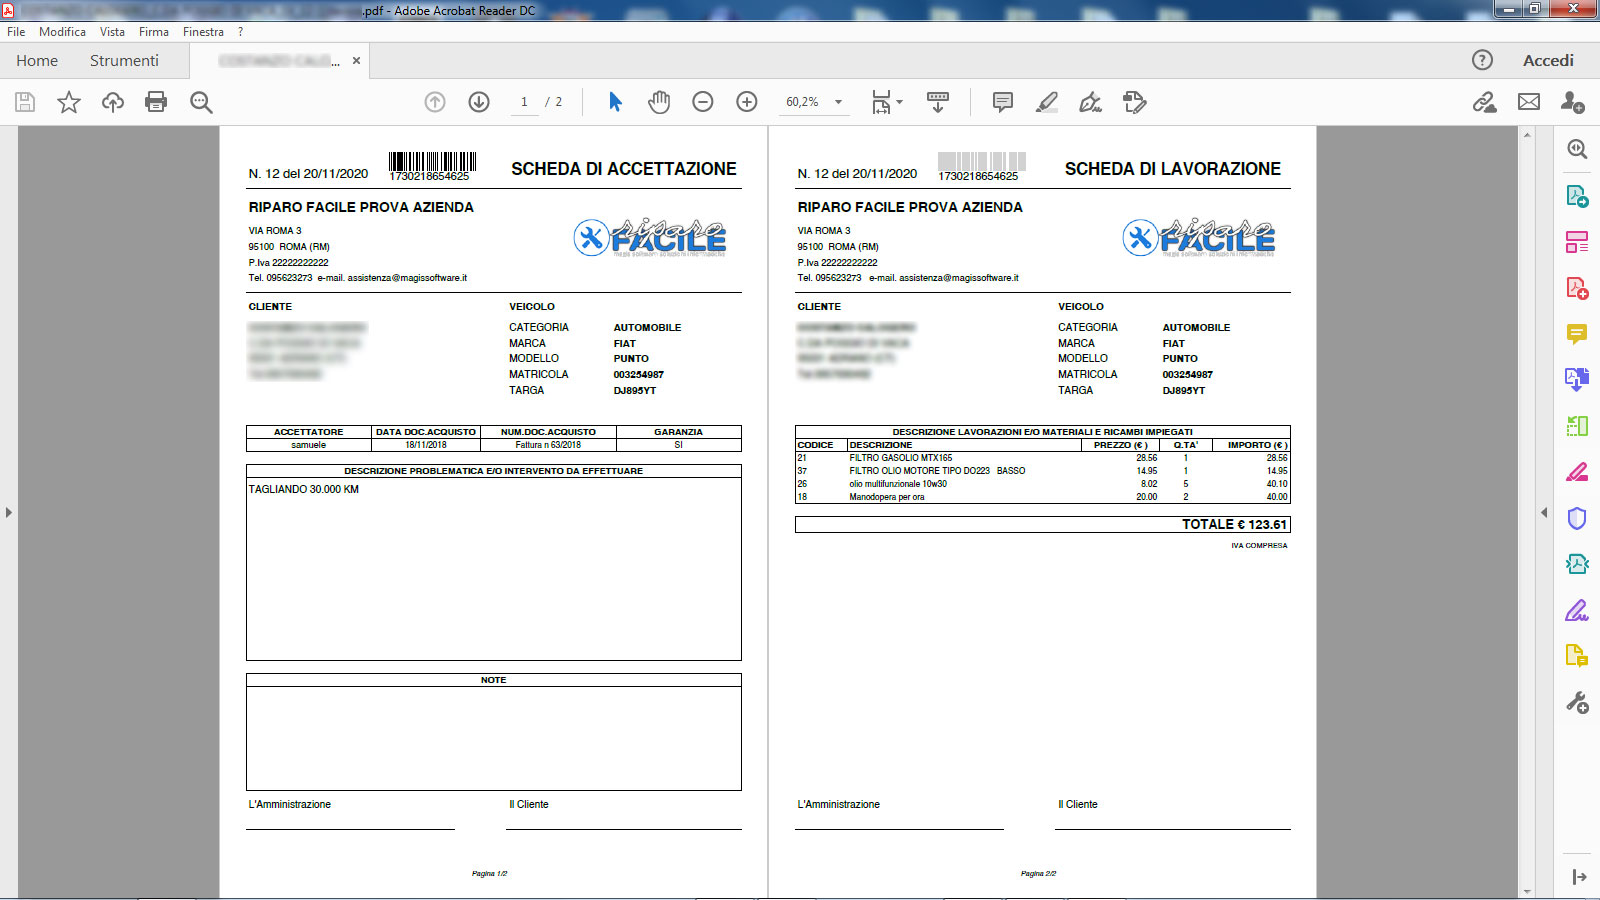Send file by email envelope icon
Viewport: 1600px width, 900px height.
pyautogui.click(x=1529, y=102)
